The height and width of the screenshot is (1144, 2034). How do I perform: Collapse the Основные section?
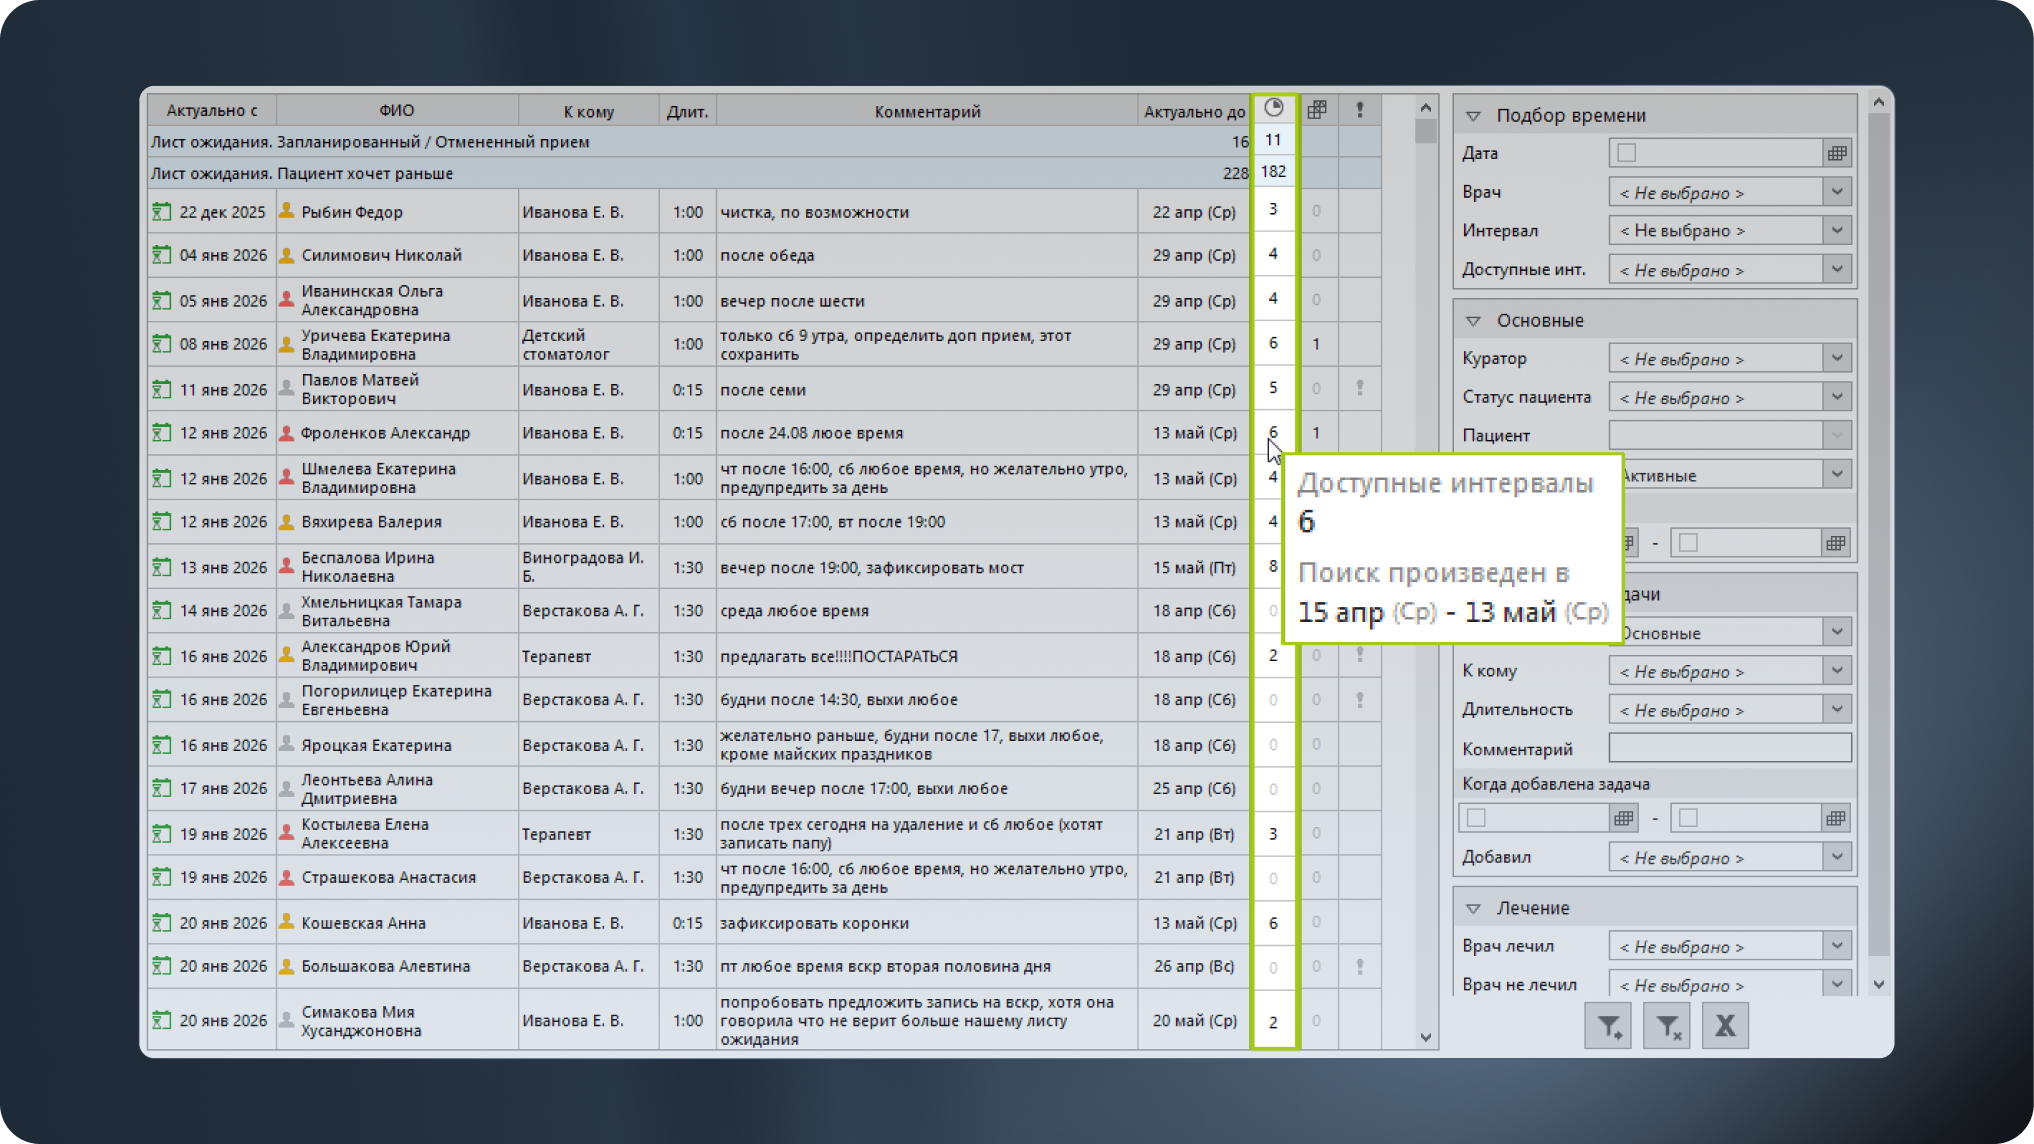[x=1473, y=321]
